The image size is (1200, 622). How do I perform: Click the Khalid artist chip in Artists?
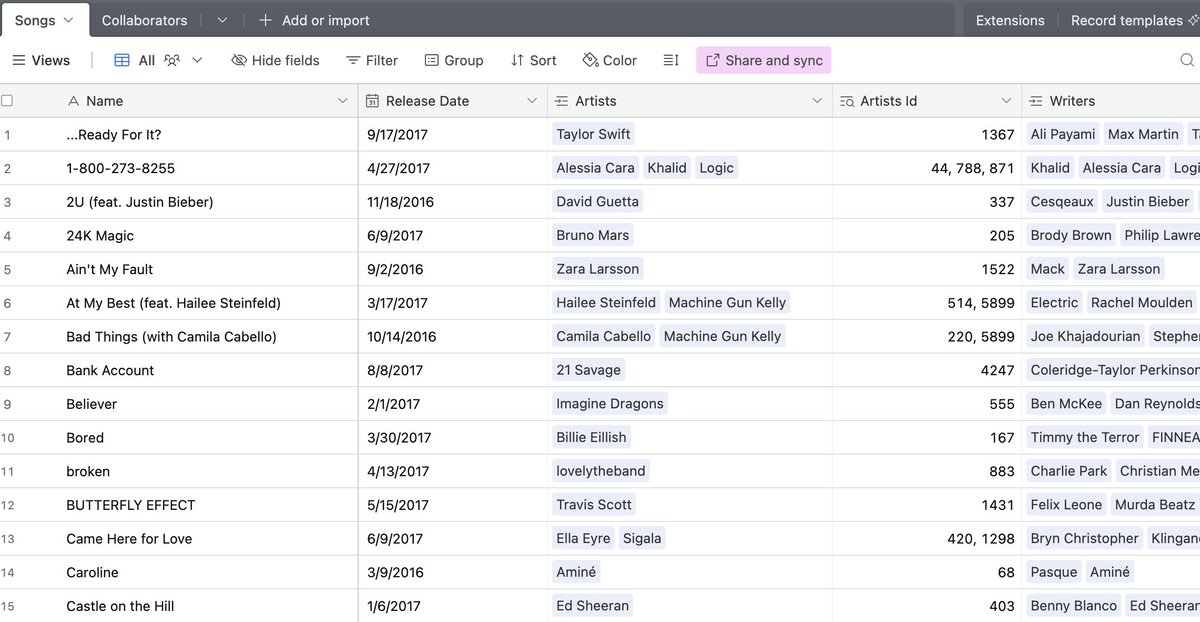[667, 168]
